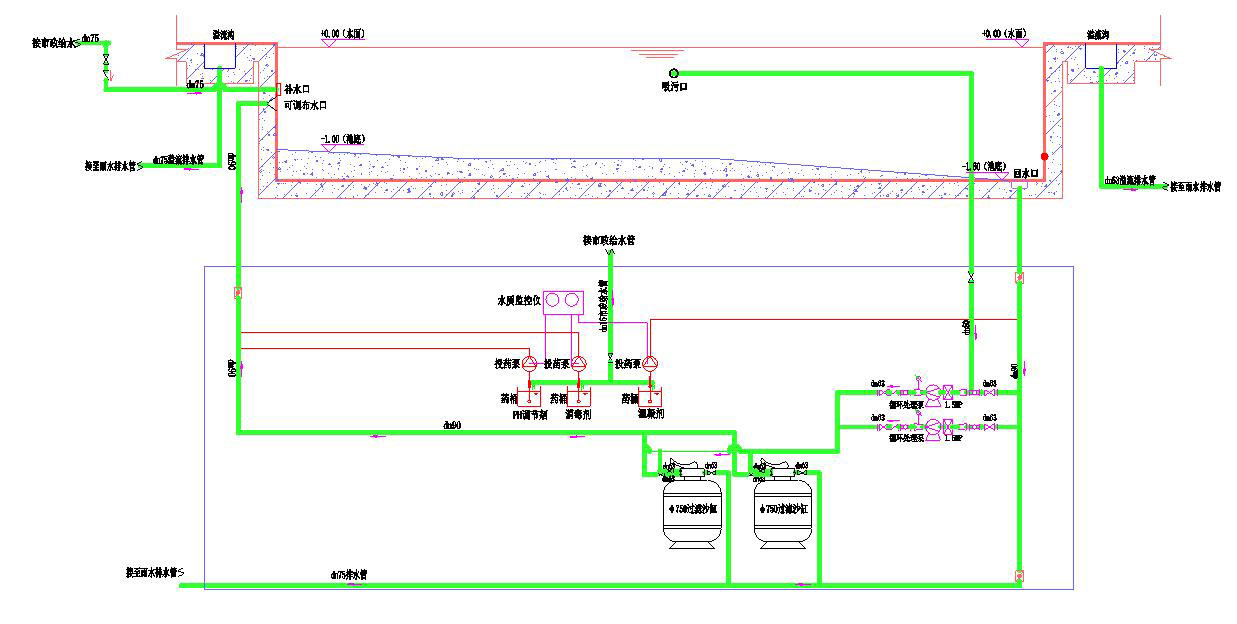Image resolution: width=1237 pixels, height=624 pixels.
Task: Click the 混凝剂 chemical tank
Action: coord(651,397)
